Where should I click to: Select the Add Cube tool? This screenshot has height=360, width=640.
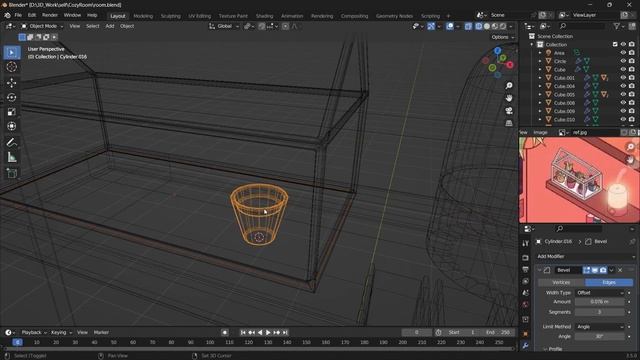(x=11, y=173)
